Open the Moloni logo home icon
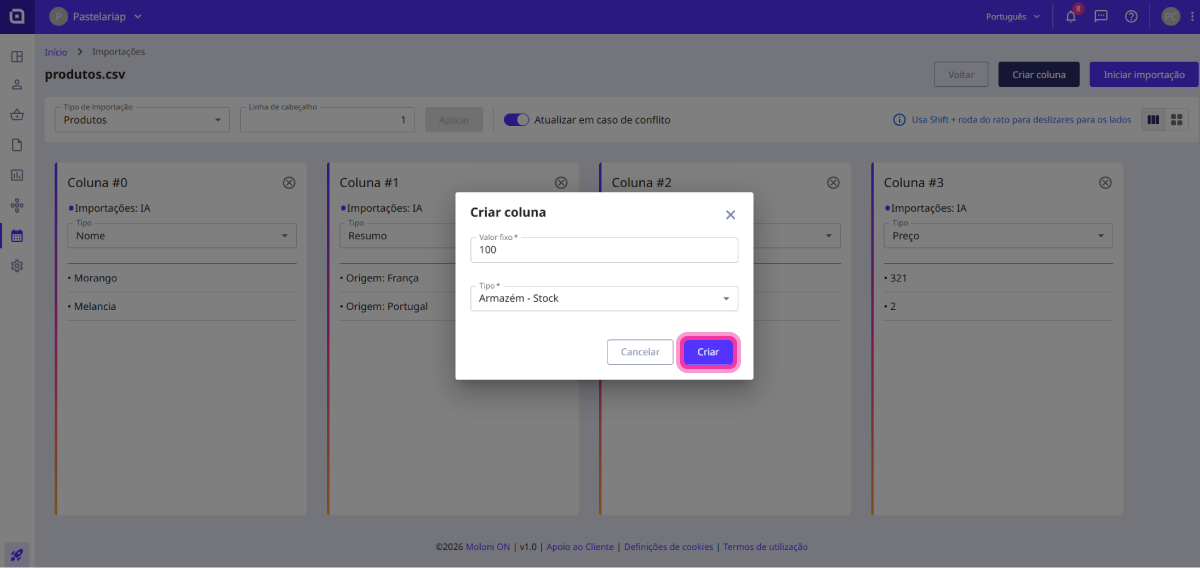The width and height of the screenshot is (1200, 568). tap(17, 16)
